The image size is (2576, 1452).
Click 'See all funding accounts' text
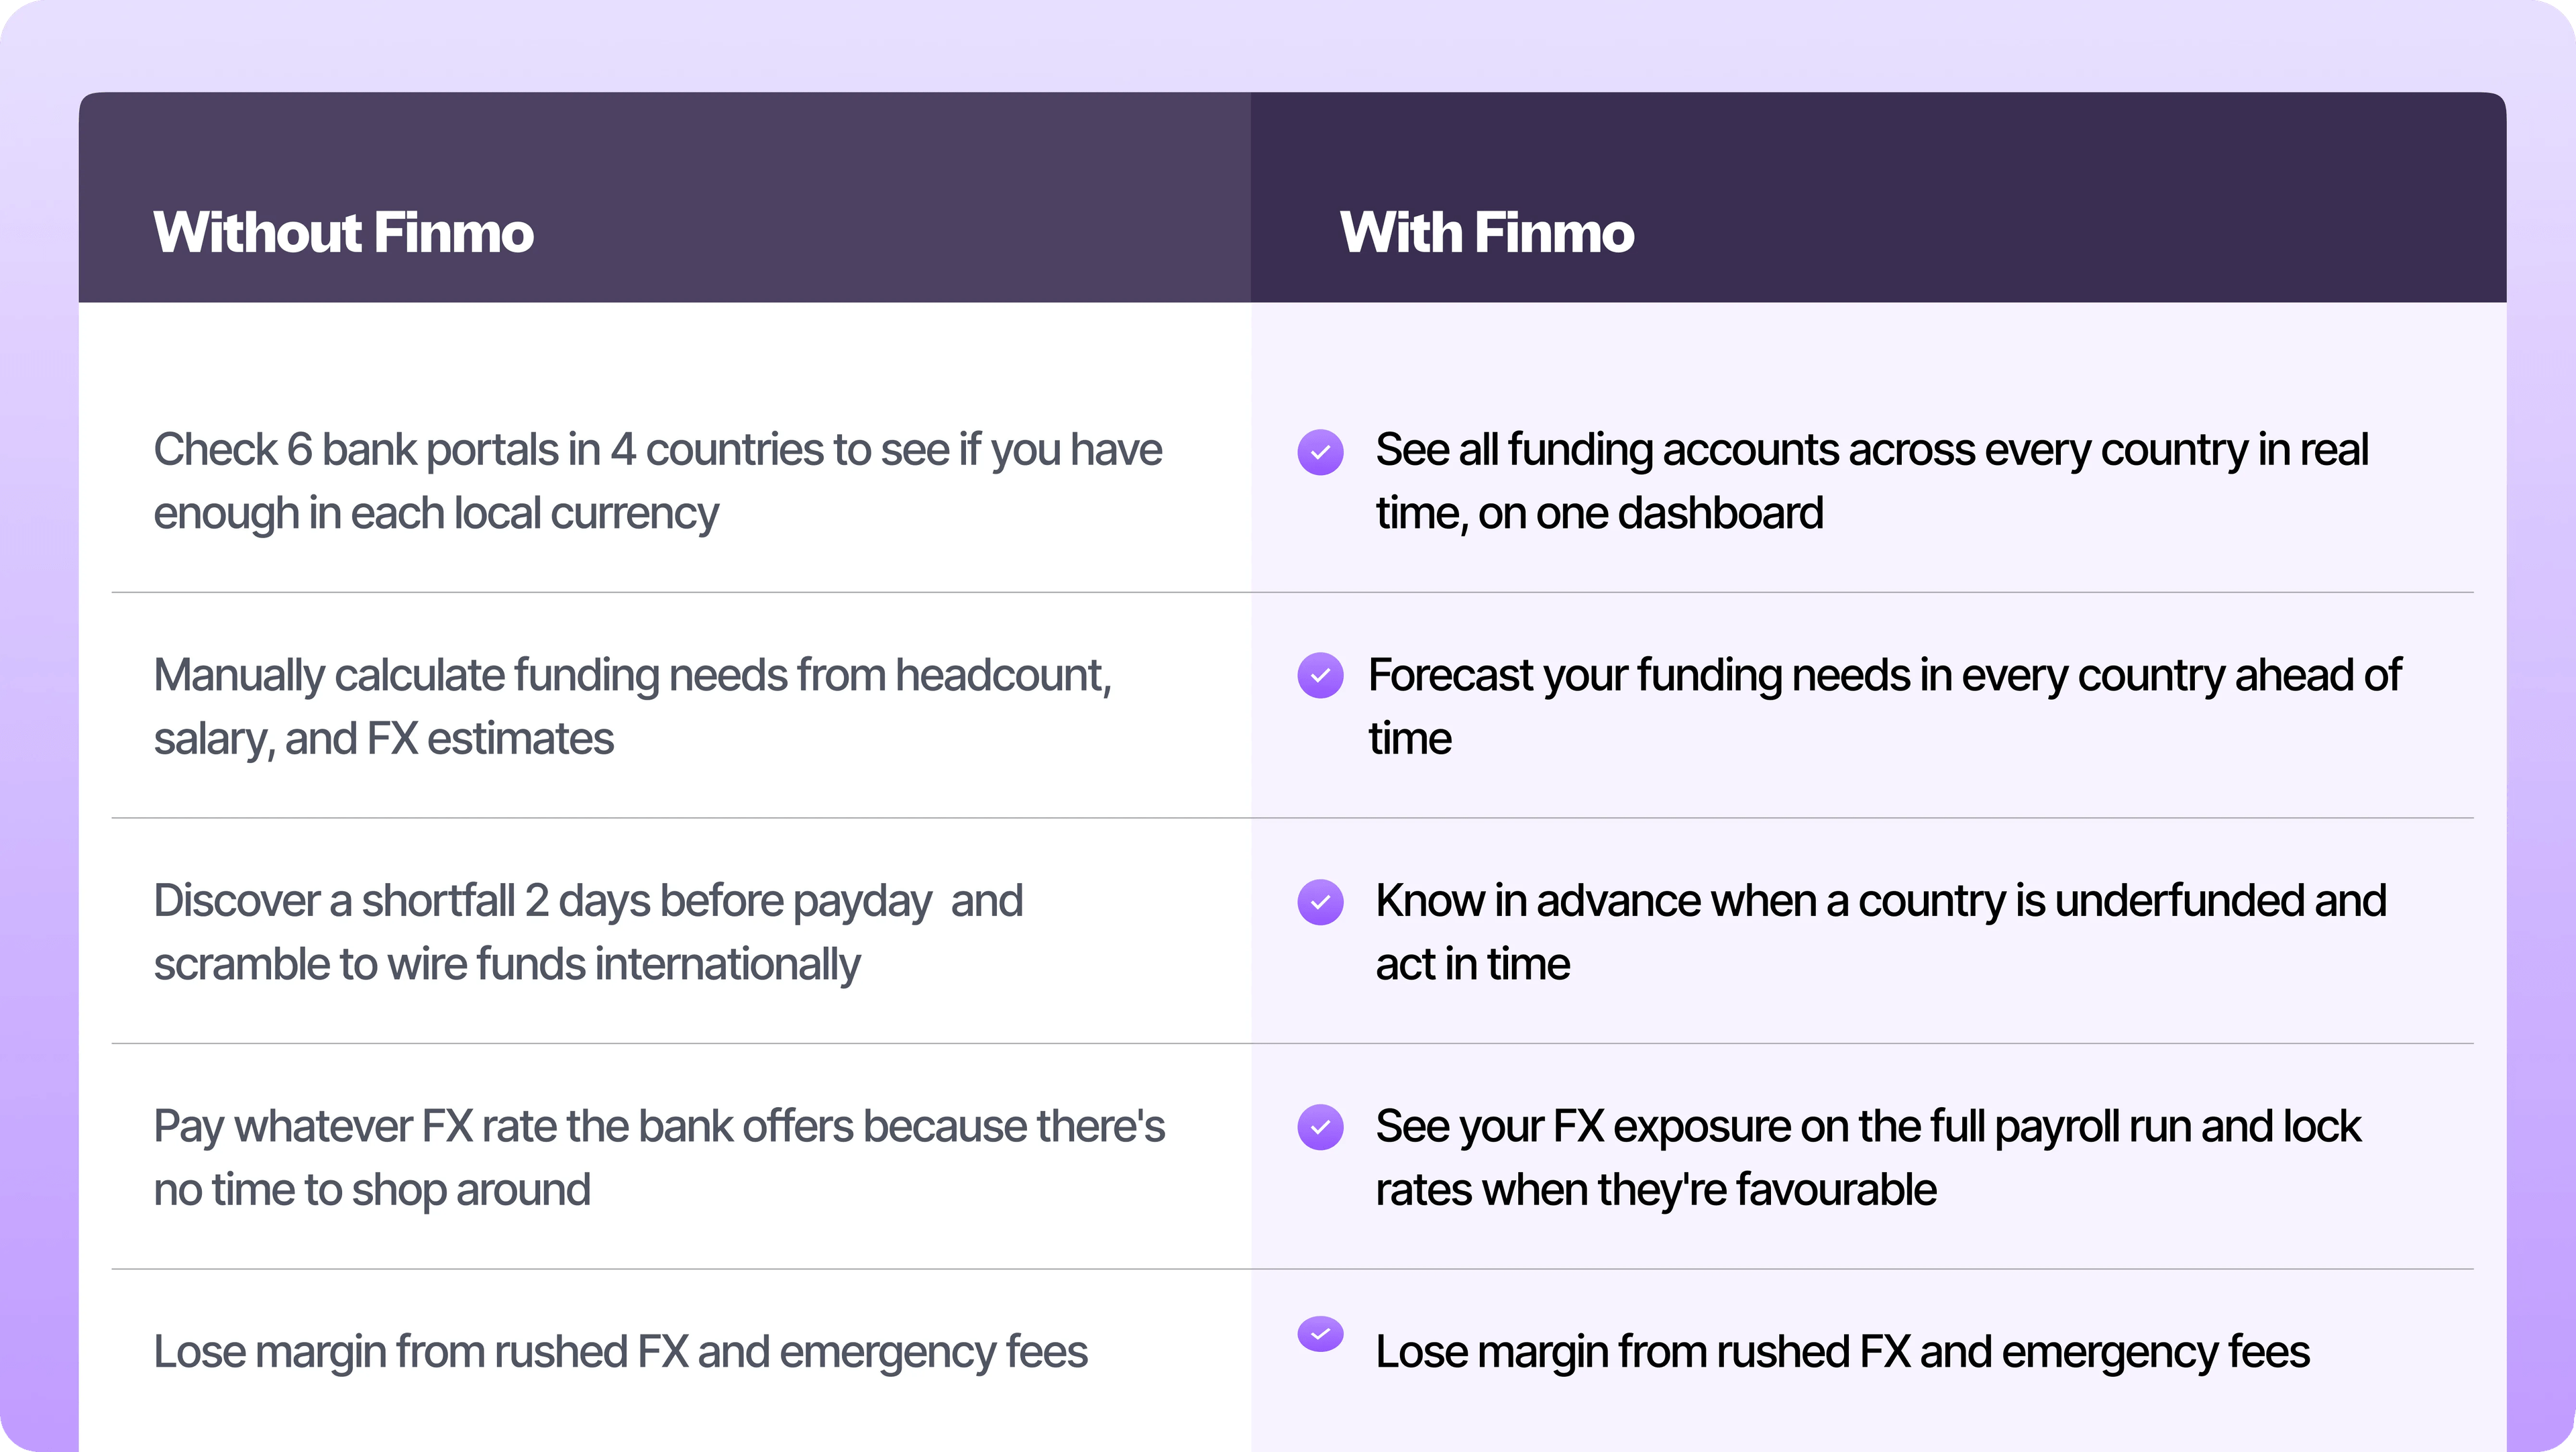[x=1871, y=481]
